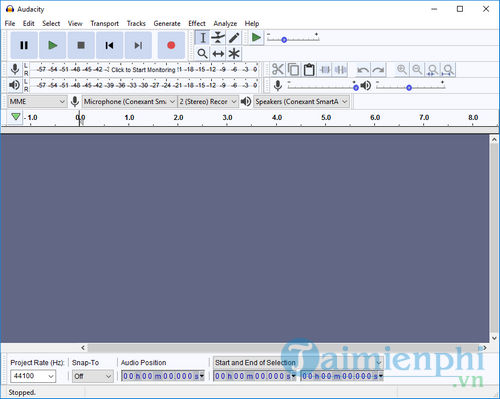Image resolution: width=500 pixels, height=399 pixels.
Task: Click the Stop transport button
Action: click(81, 45)
